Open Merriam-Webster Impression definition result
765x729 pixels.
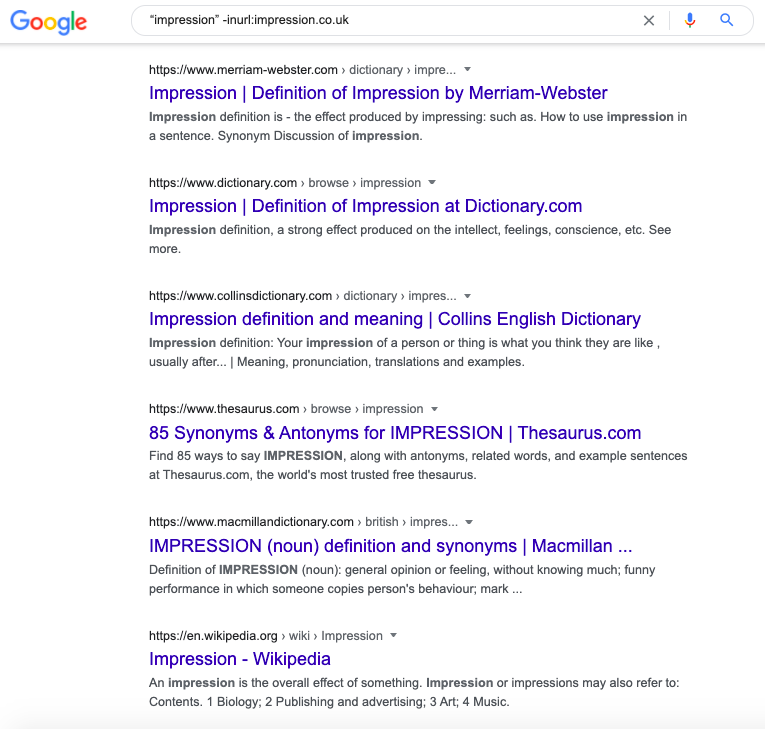378,93
